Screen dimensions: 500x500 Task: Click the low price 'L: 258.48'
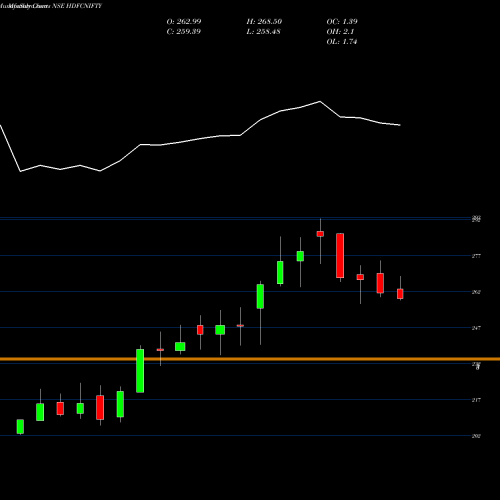pyautogui.click(x=263, y=31)
